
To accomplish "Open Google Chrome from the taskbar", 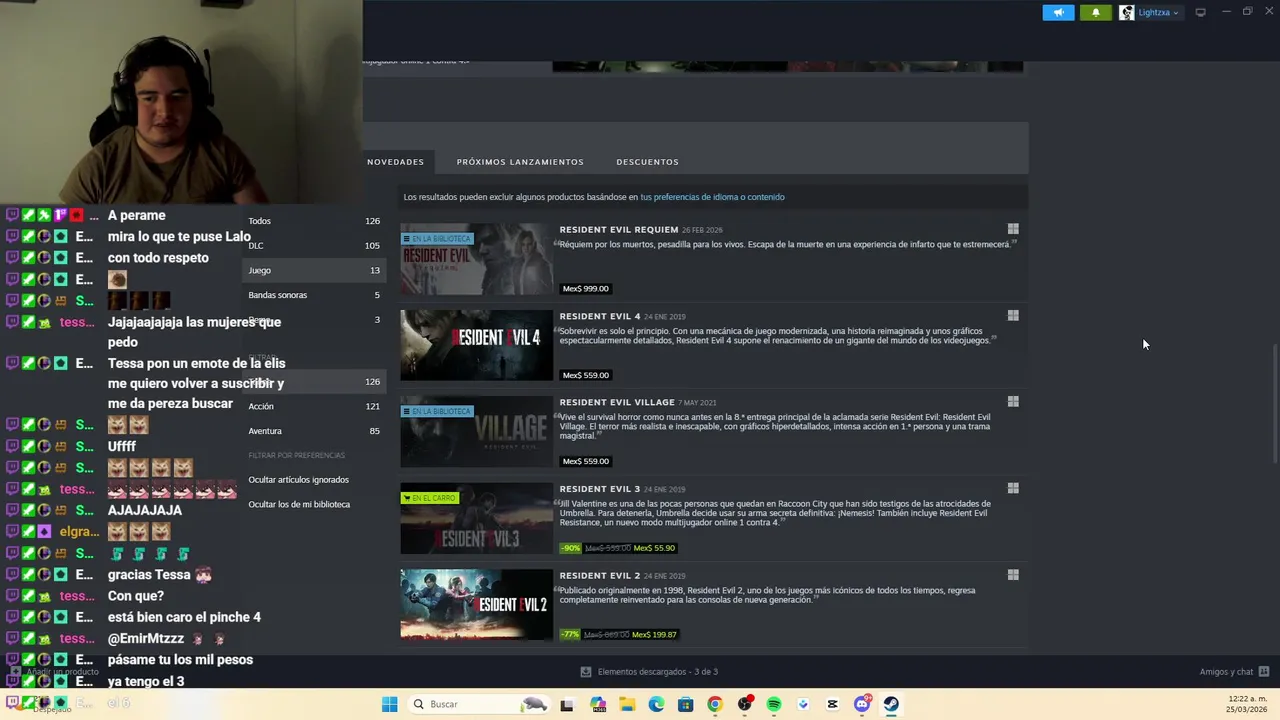I will (714, 704).
